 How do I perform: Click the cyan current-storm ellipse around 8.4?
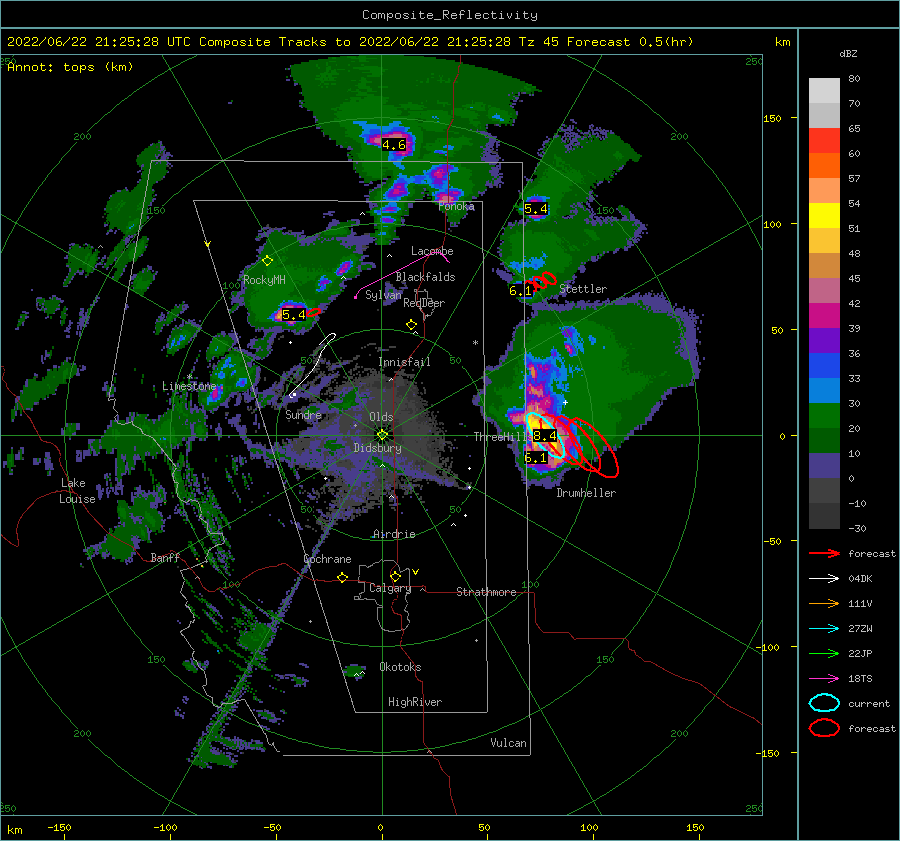tap(545, 435)
